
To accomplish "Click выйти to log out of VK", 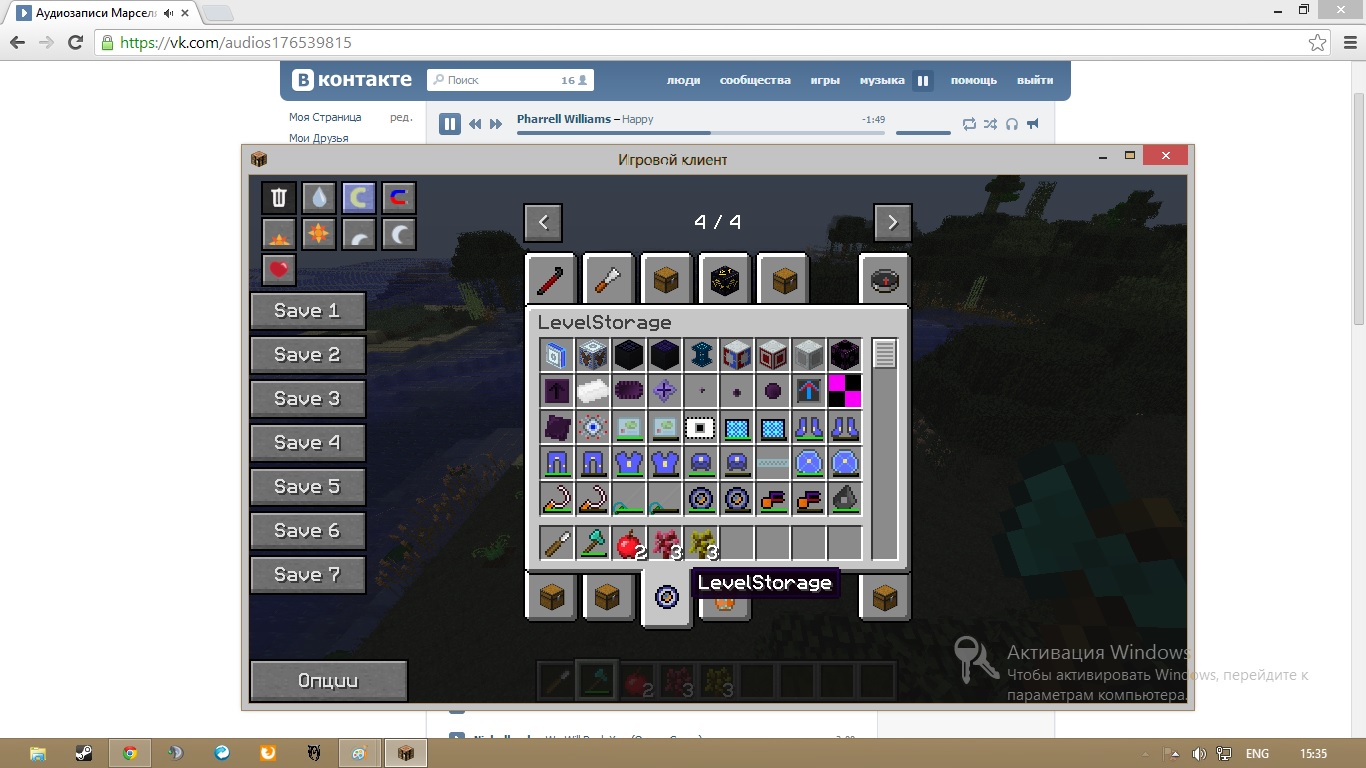I will point(1035,80).
